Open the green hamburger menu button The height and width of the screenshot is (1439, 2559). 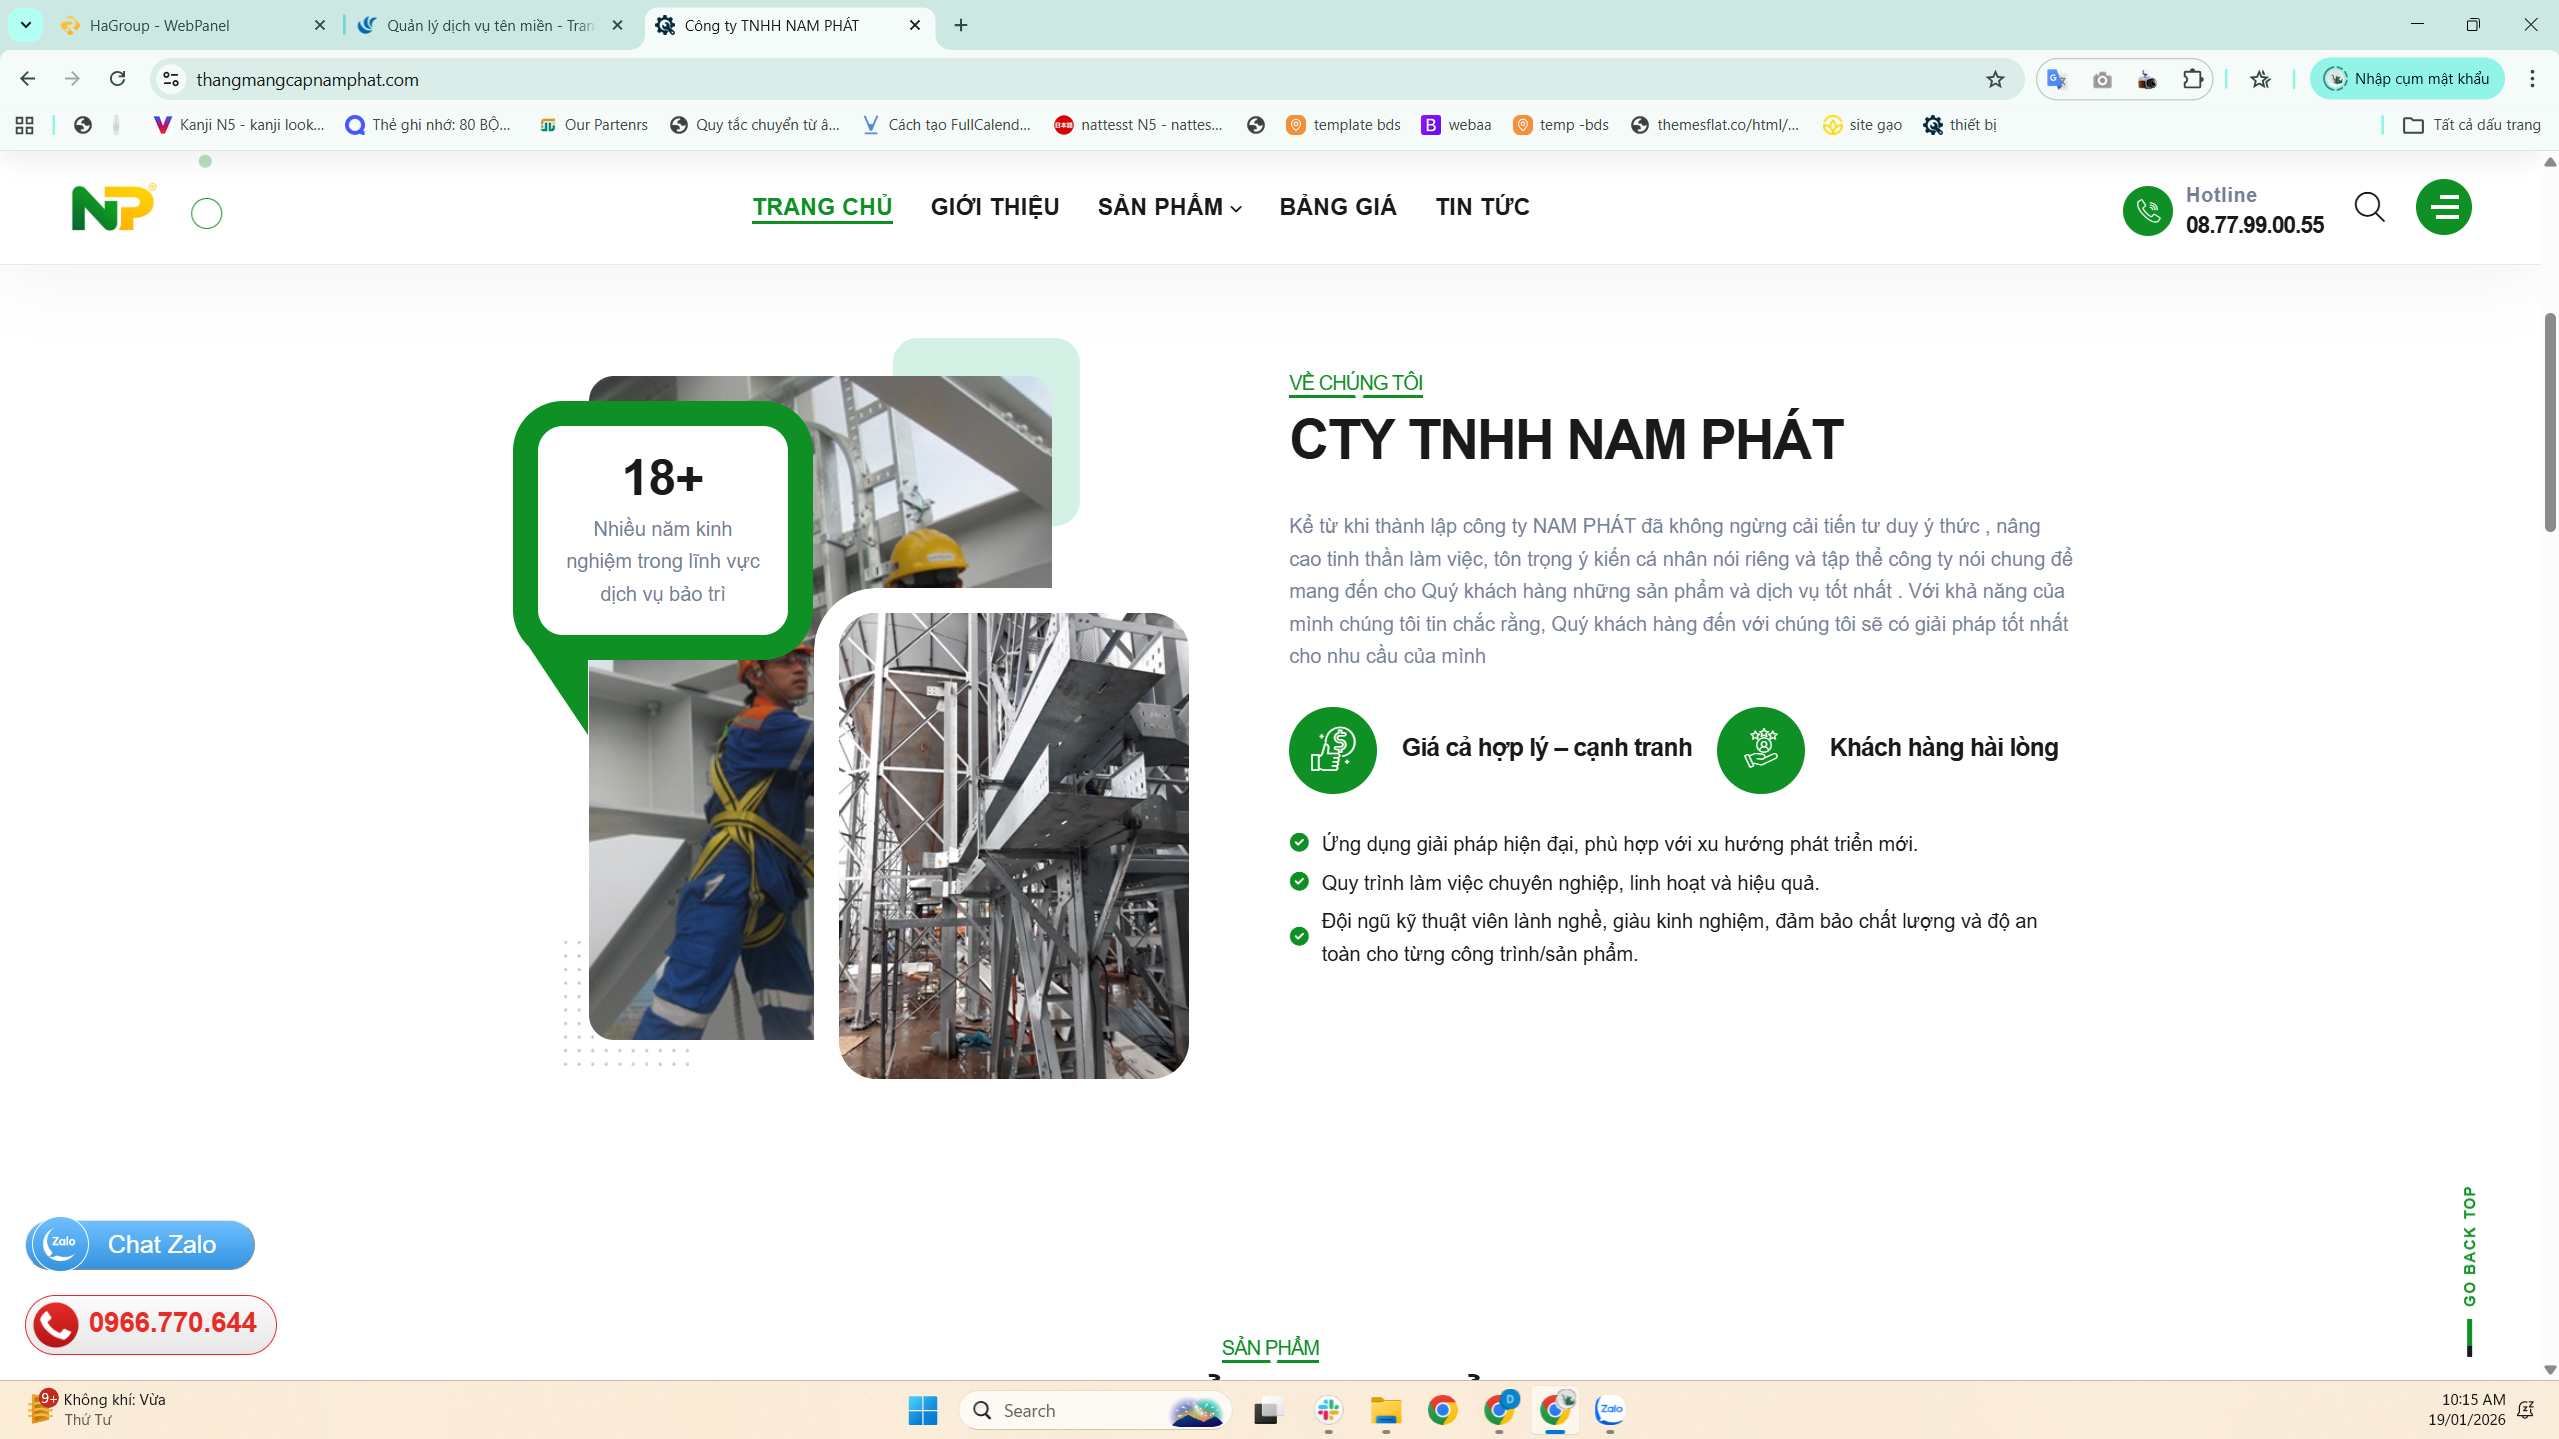2443,207
